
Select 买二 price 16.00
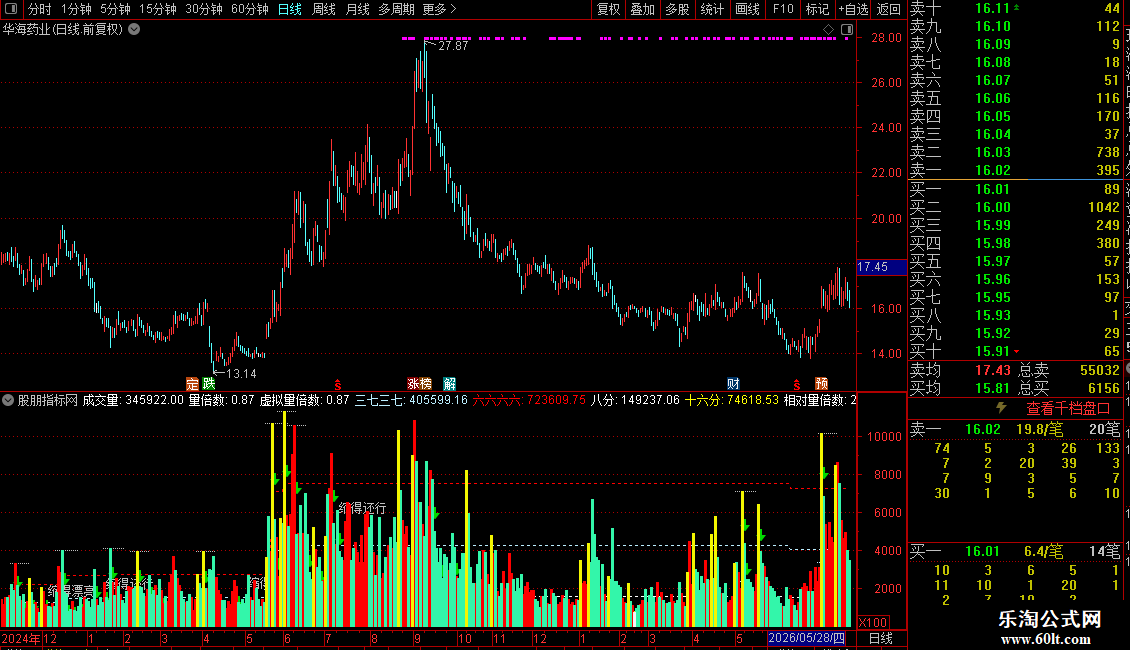pos(992,207)
